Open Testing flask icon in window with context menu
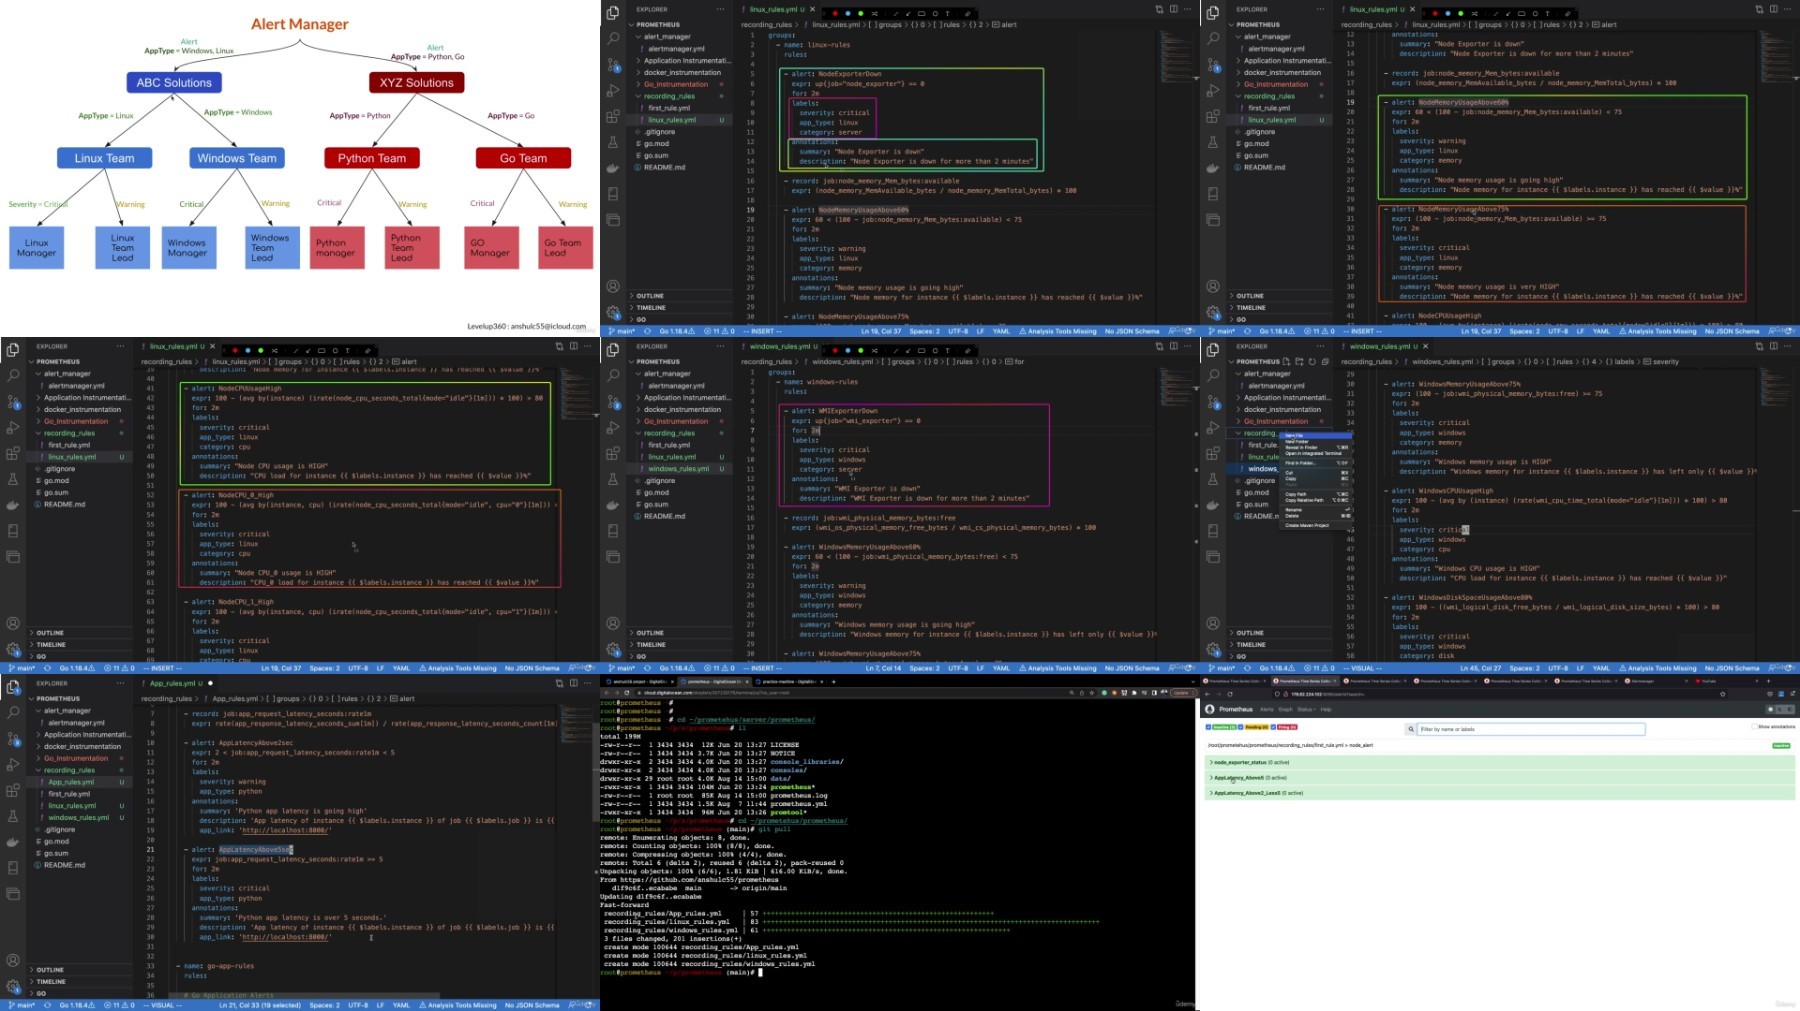This screenshot has width=1800, height=1011. (x=1213, y=479)
